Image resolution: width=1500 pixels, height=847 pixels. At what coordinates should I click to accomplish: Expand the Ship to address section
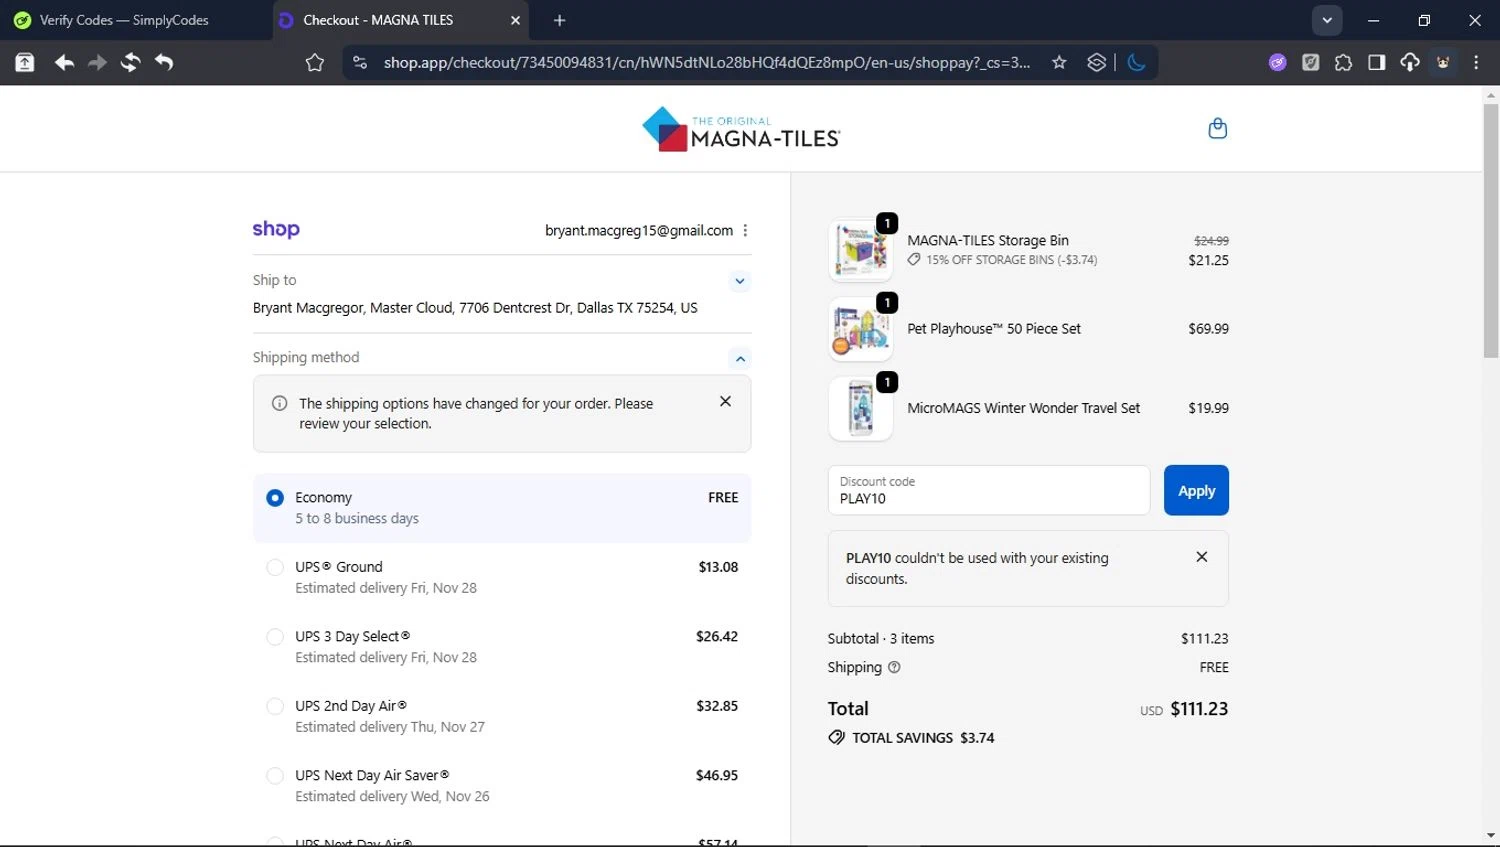coord(739,281)
